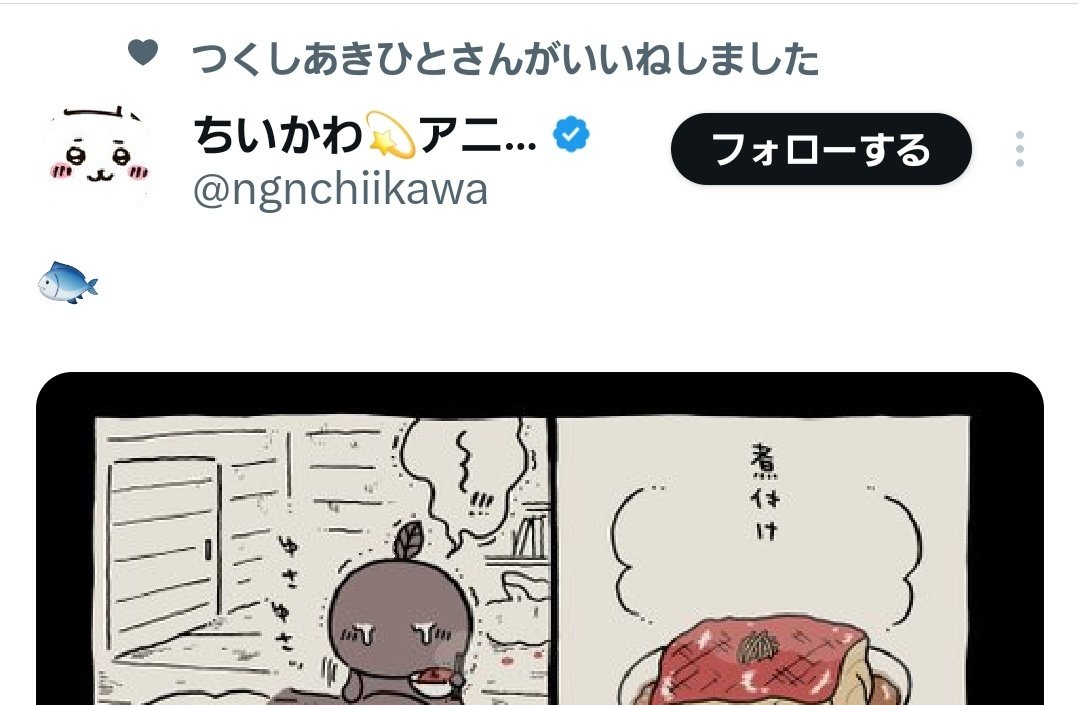Click the dizzy star emoji in name

[x=390, y=134]
